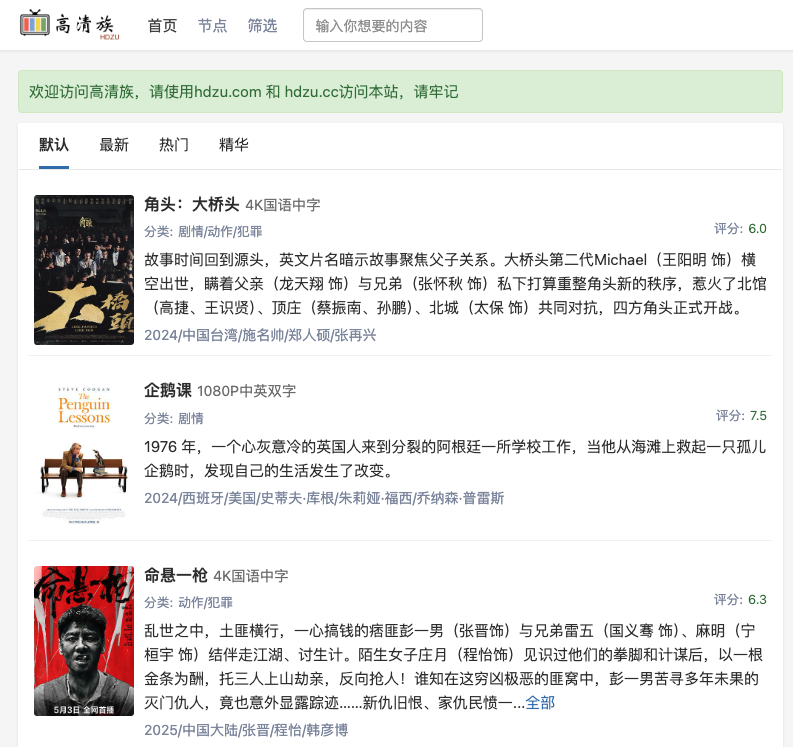The width and height of the screenshot is (793, 747).
Task: Open the Penguin Lessons poster thumbnail
Action: [84, 449]
